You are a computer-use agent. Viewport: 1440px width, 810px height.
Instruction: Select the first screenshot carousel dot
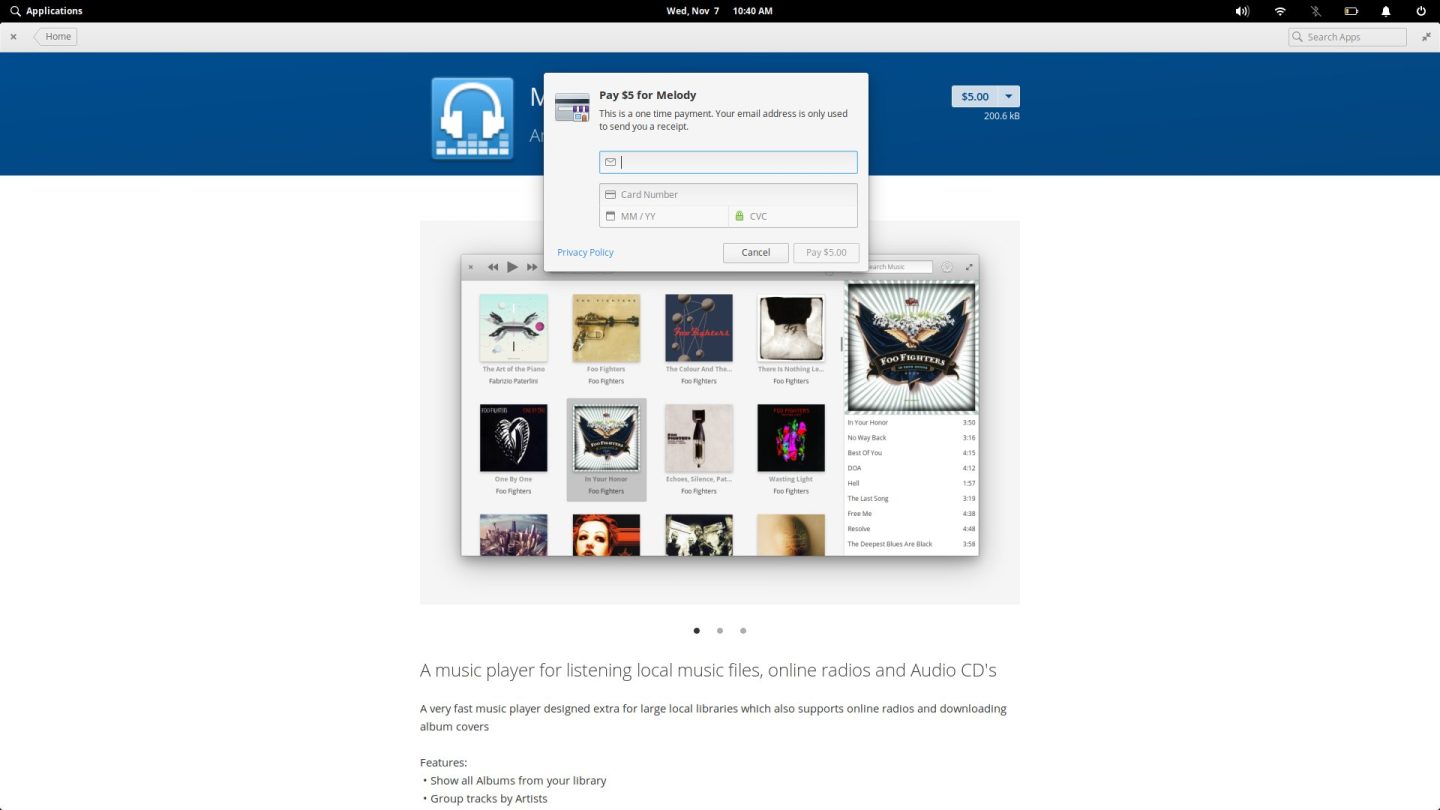coord(697,631)
